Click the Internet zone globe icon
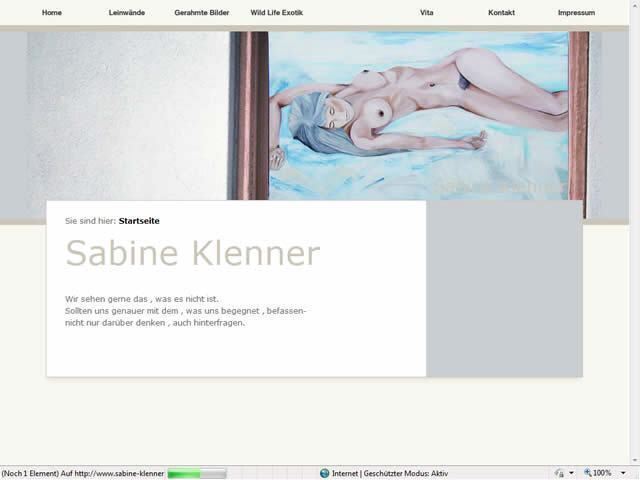This screenshot has width=640, height=480. [325, 473]
